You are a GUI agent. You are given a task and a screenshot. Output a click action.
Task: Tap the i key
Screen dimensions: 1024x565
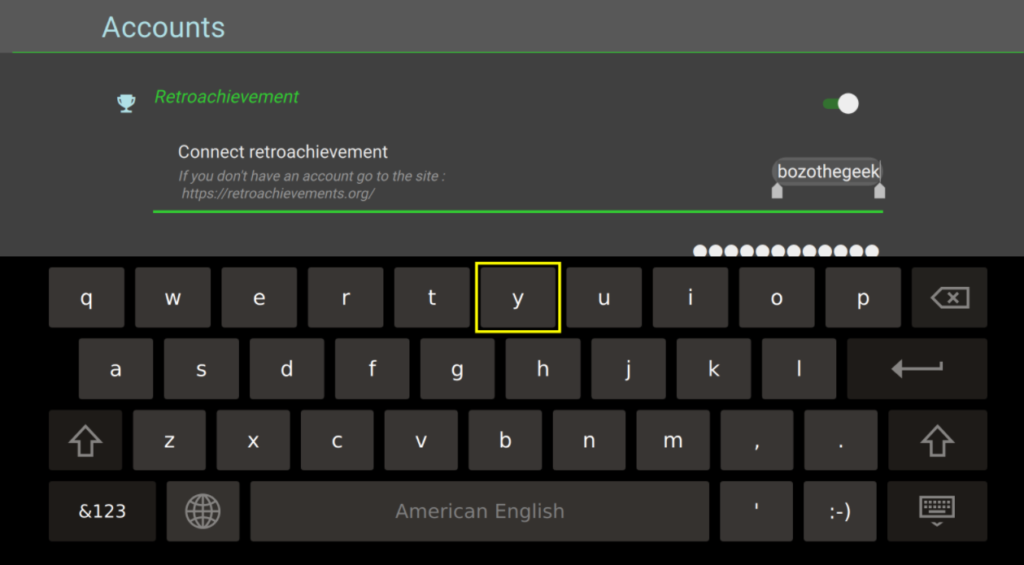tap(690, 298)
